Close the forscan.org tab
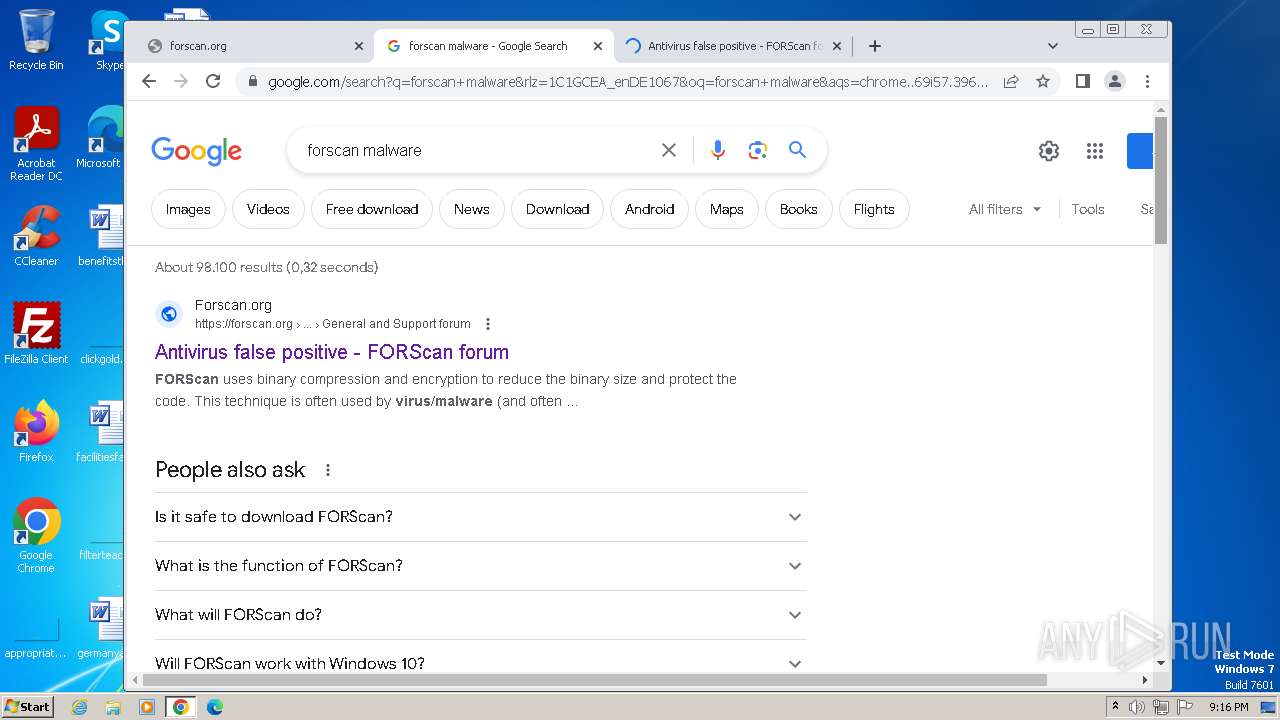Screen dimensions: 1280x720 (359, 46)
